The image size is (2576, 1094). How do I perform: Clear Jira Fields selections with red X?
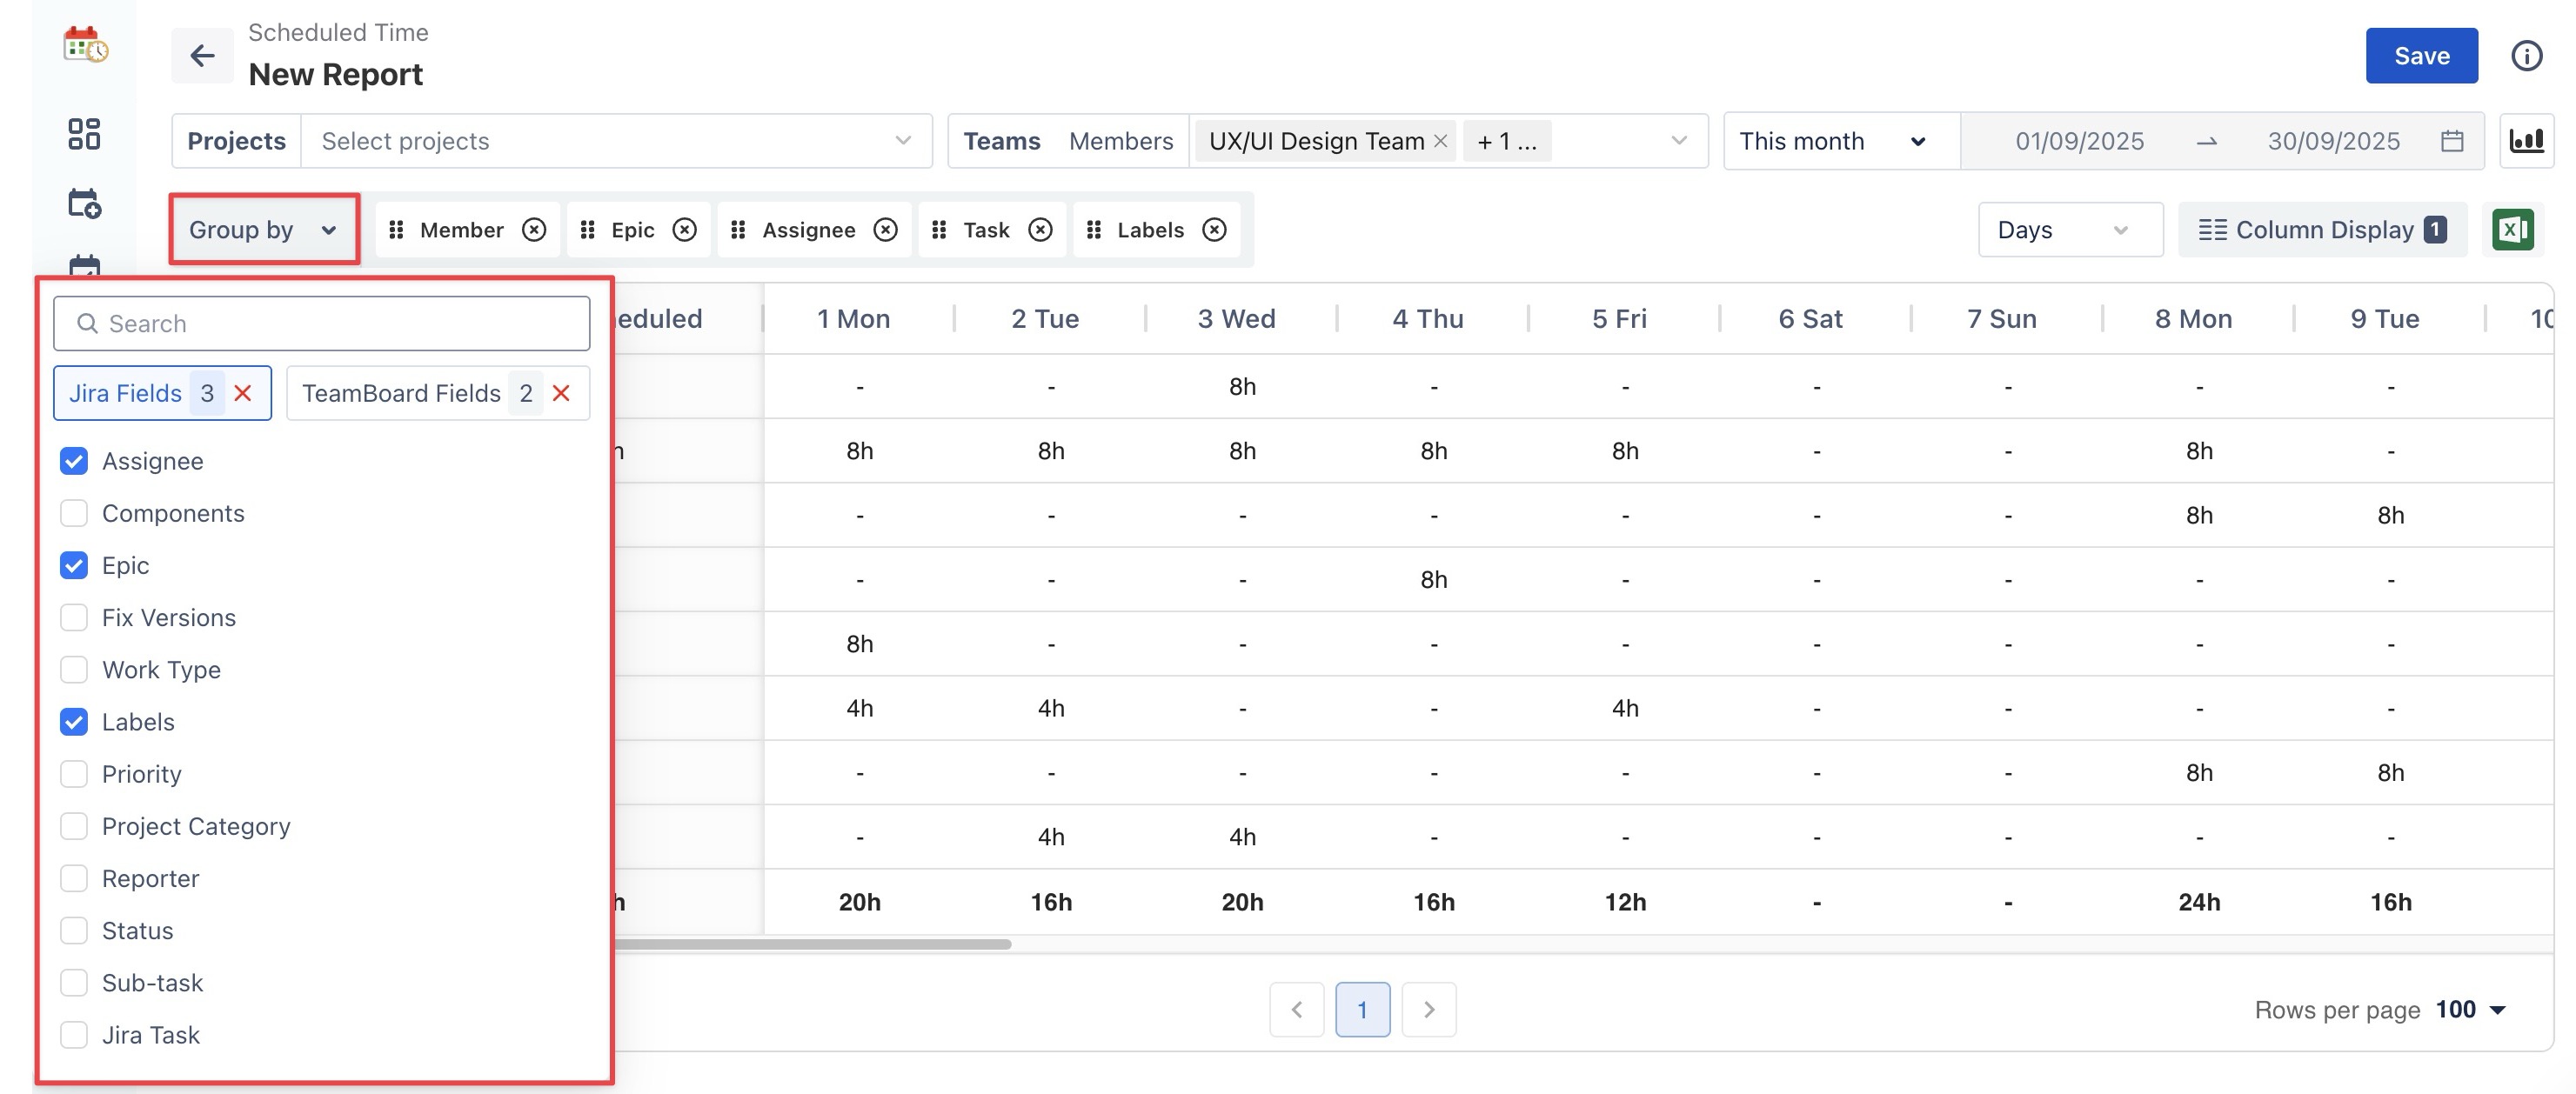[x=243, y=393]
